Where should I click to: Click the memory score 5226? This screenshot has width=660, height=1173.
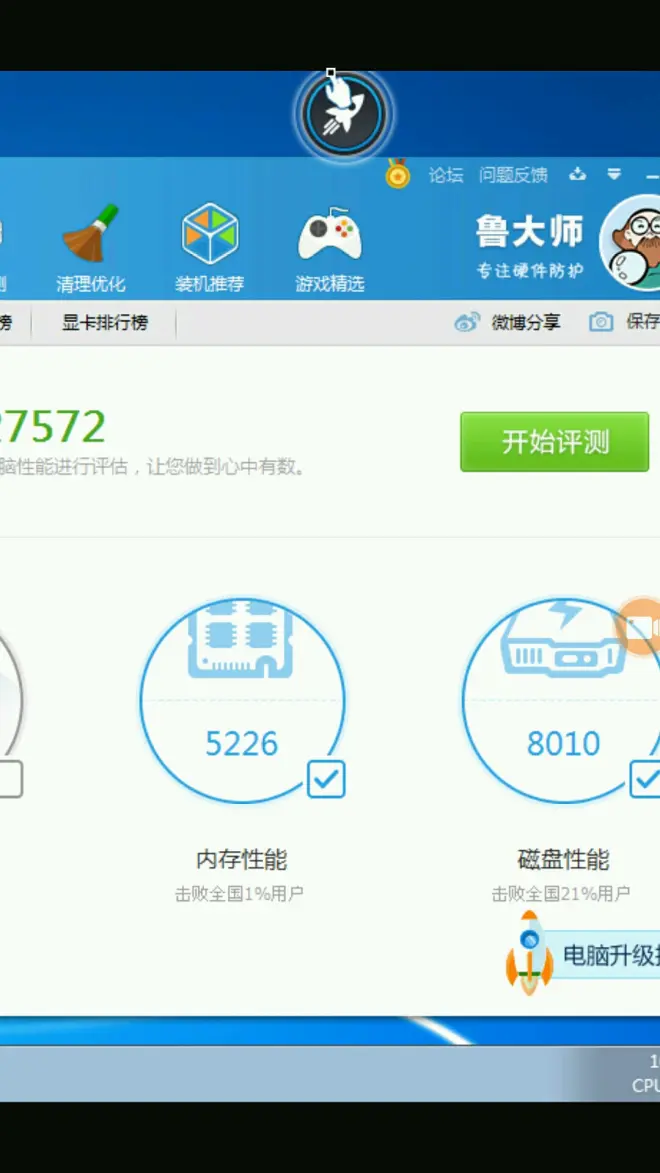pos(241,744)
